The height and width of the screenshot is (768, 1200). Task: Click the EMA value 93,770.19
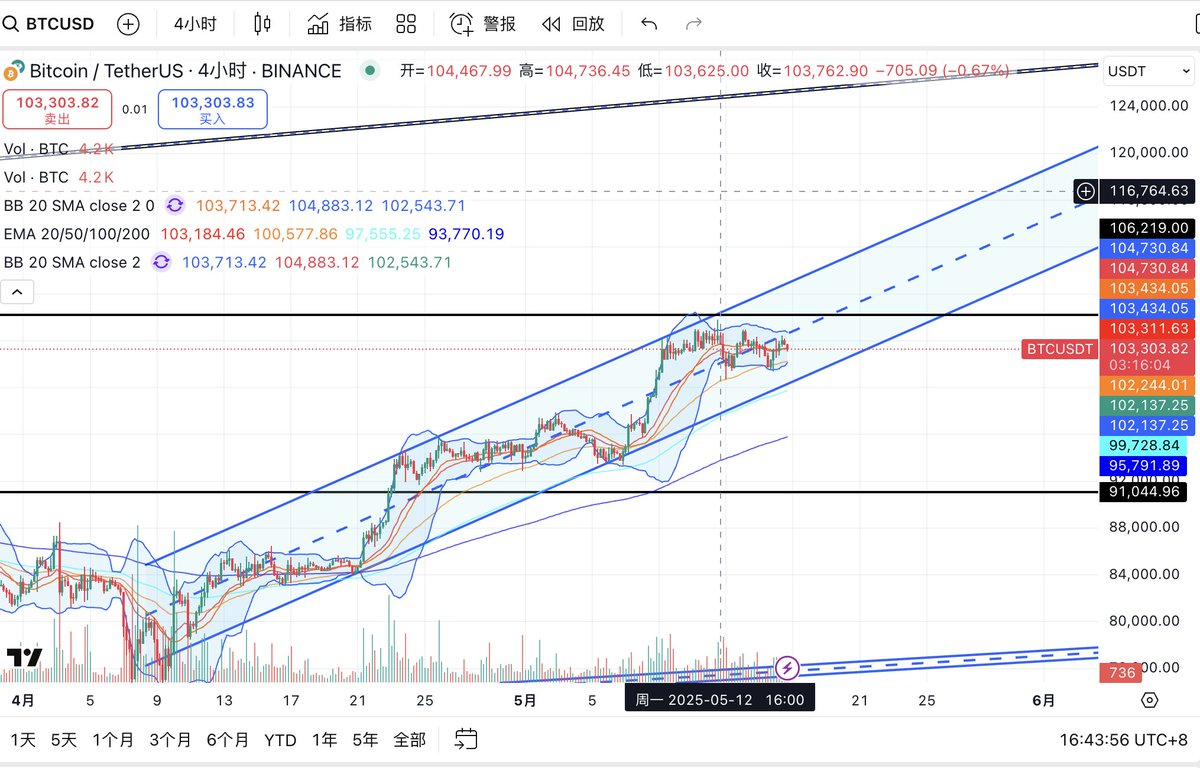[x=466, y=234]
